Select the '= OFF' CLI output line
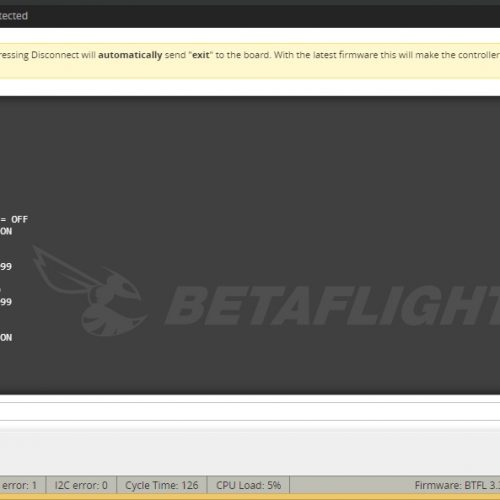 coord(14,219)
